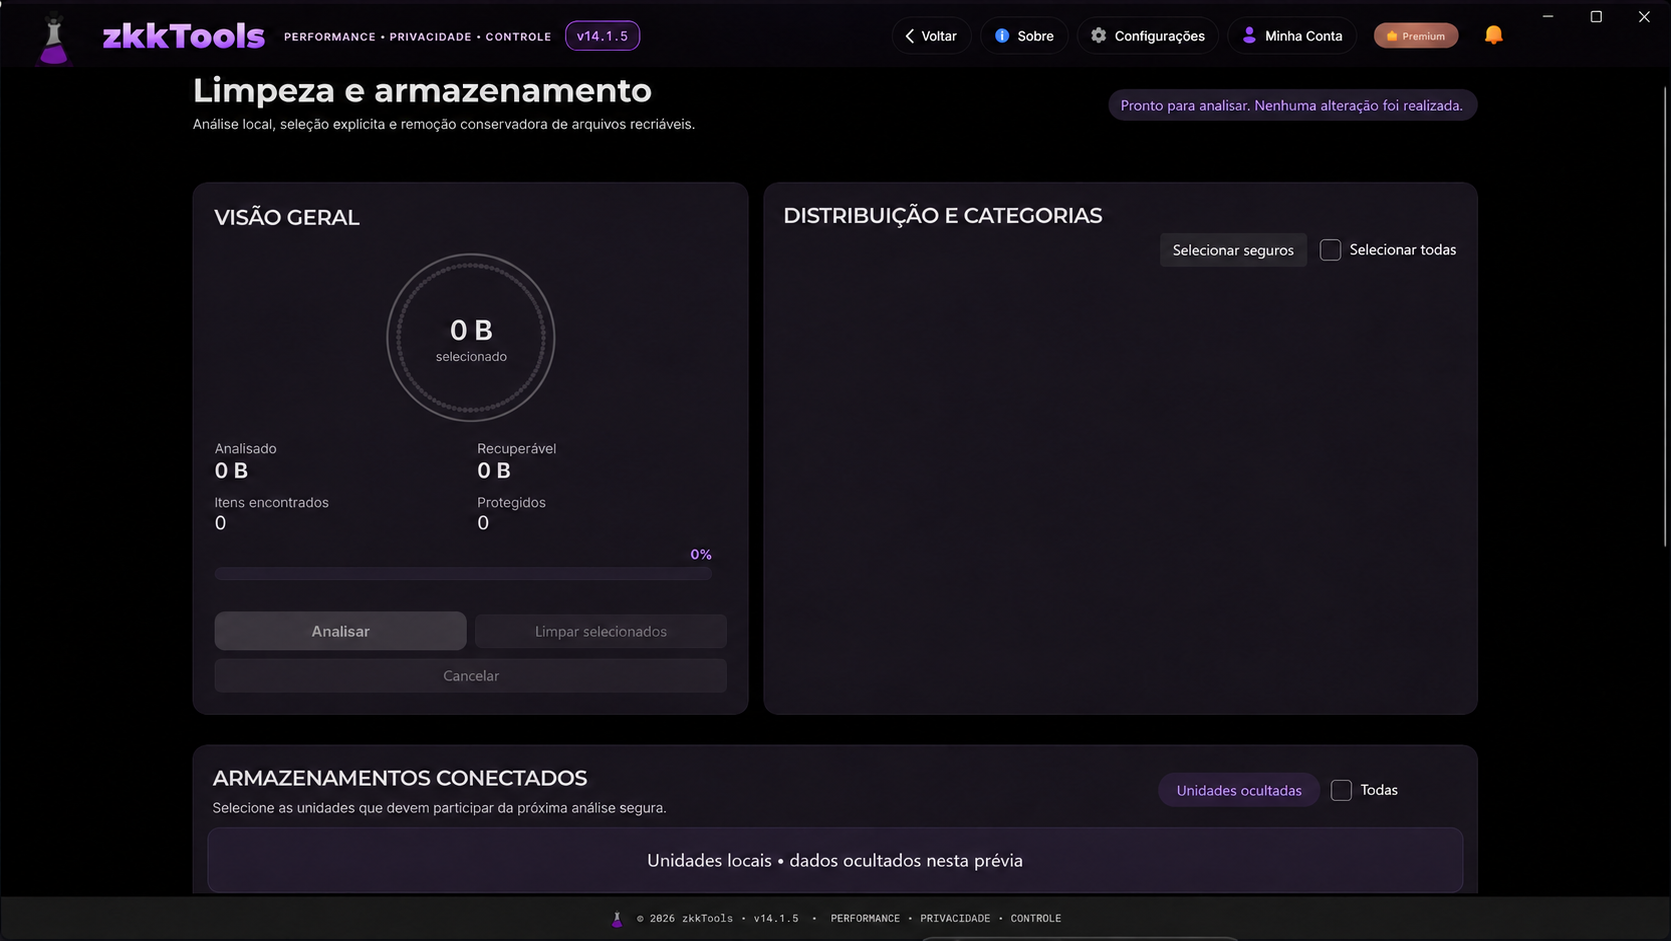Screen dimensions: 1671x941
Task: Click the Minha Conta user icon
Action: 1249,36
